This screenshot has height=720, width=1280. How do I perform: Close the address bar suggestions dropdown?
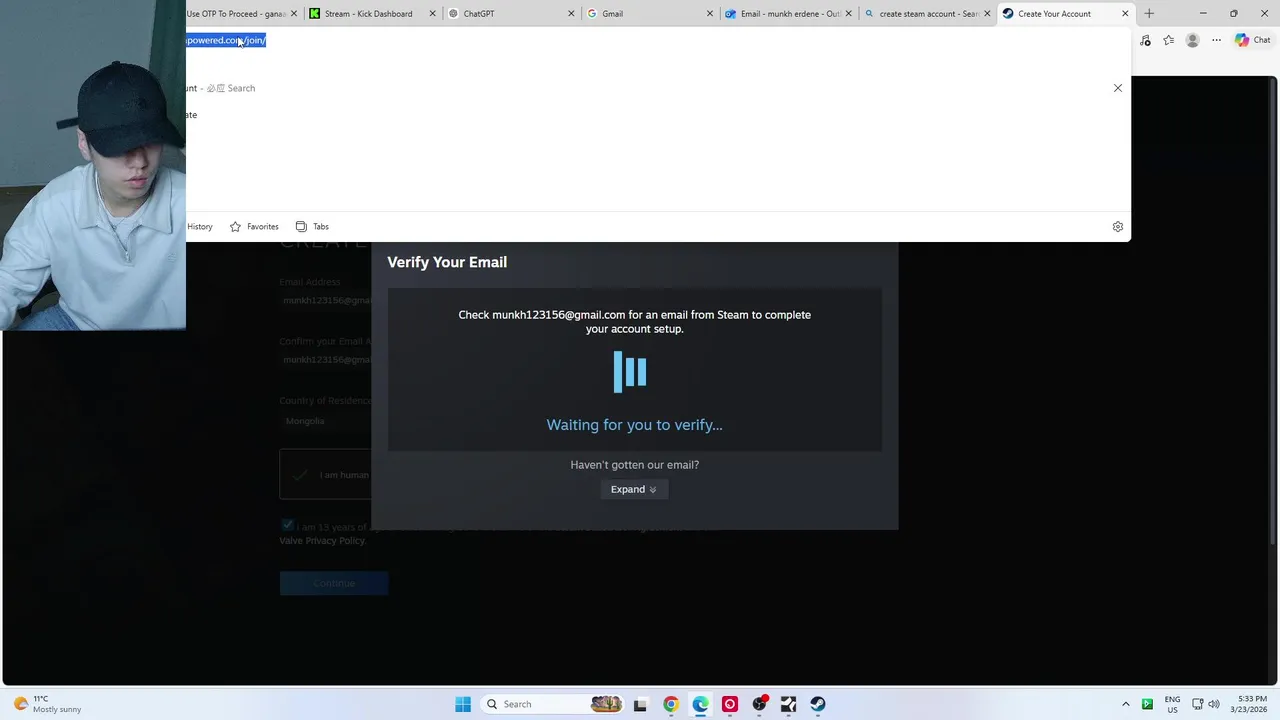(x=1118, y=88)
